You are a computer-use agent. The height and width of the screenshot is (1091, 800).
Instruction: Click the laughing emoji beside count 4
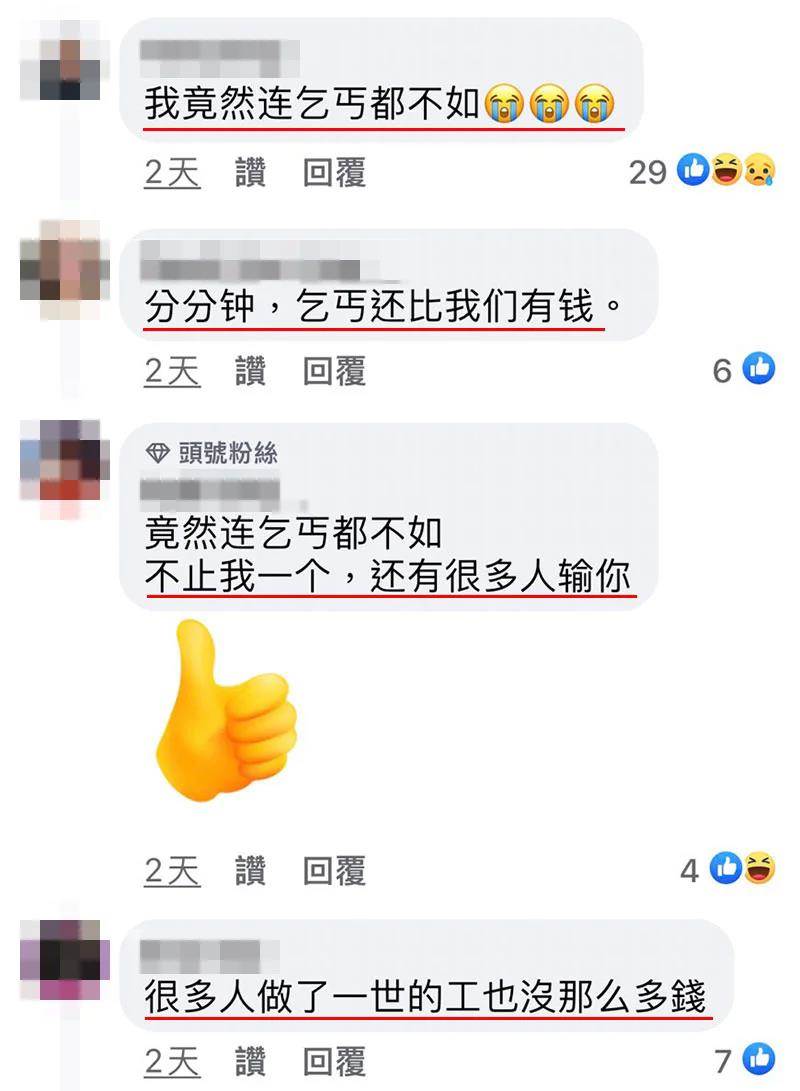(x=759, y=868)
